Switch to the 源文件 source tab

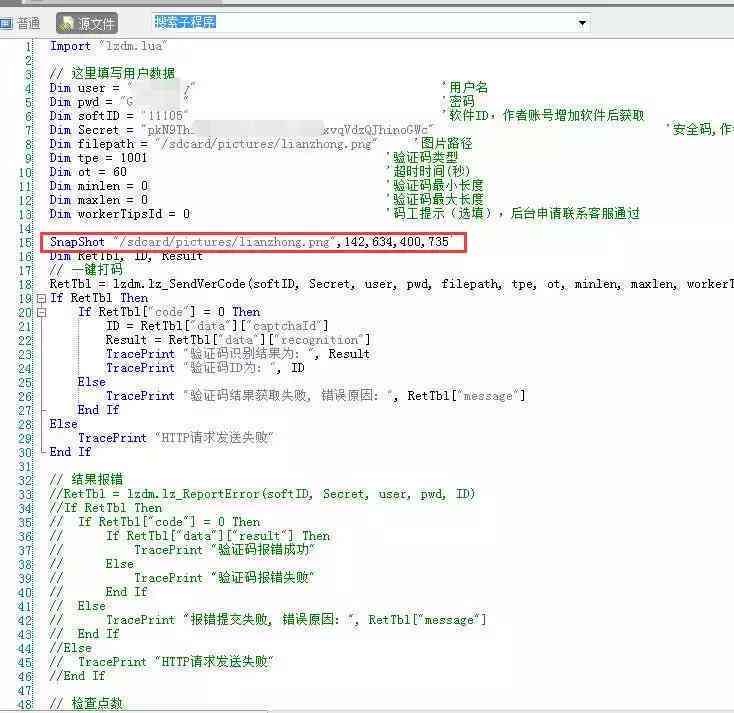pyautogui.click(x=88, y=23)
